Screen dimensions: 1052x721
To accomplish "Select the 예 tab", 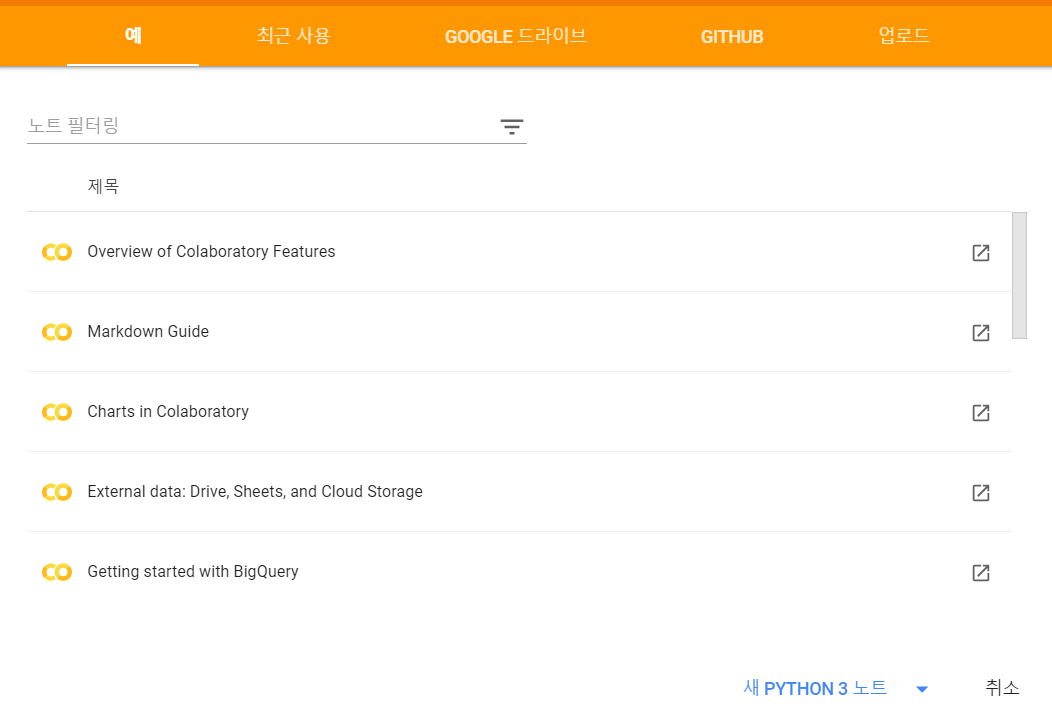I will click(133, 36).
